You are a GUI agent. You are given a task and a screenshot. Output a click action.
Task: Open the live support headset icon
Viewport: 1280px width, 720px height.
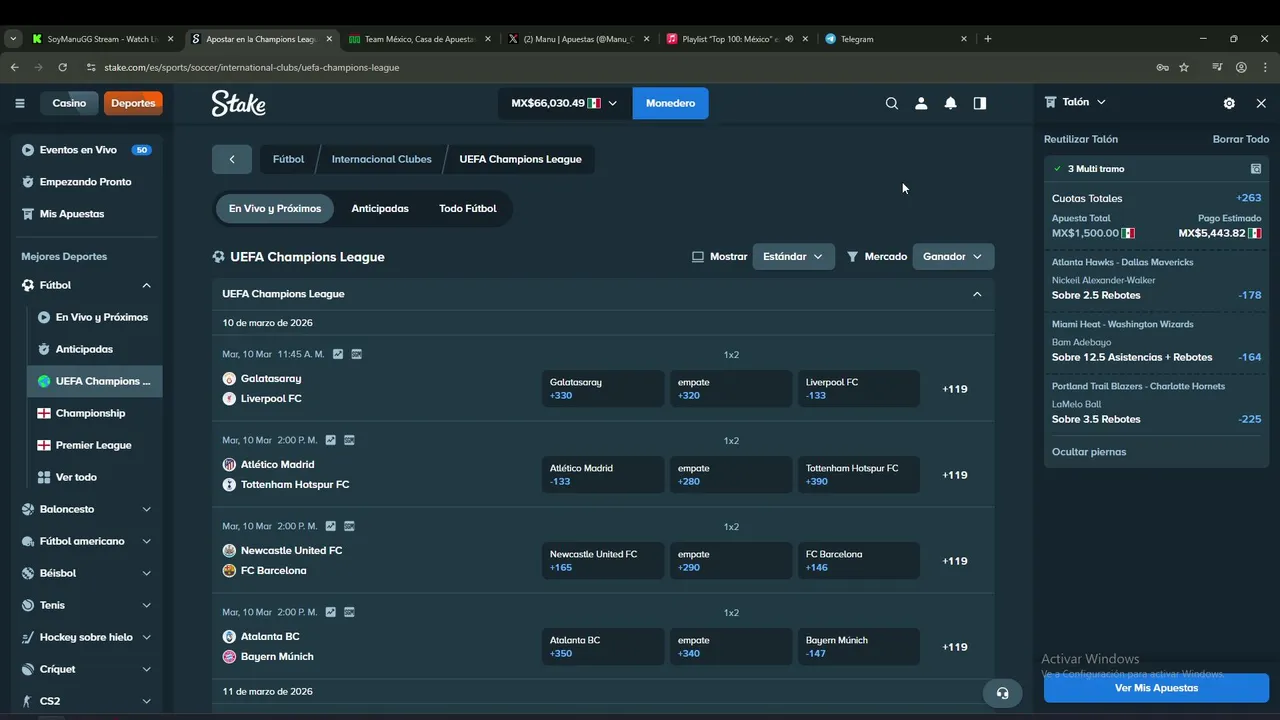1003,693
